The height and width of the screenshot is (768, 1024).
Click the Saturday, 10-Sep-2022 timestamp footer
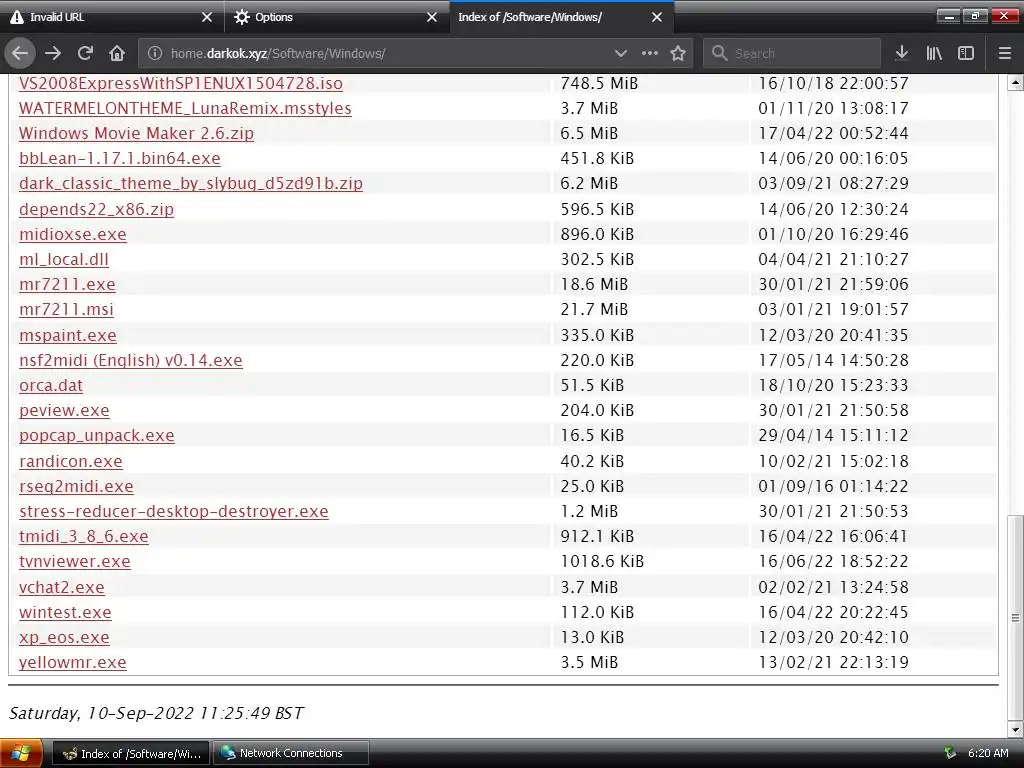coord(156,713)
